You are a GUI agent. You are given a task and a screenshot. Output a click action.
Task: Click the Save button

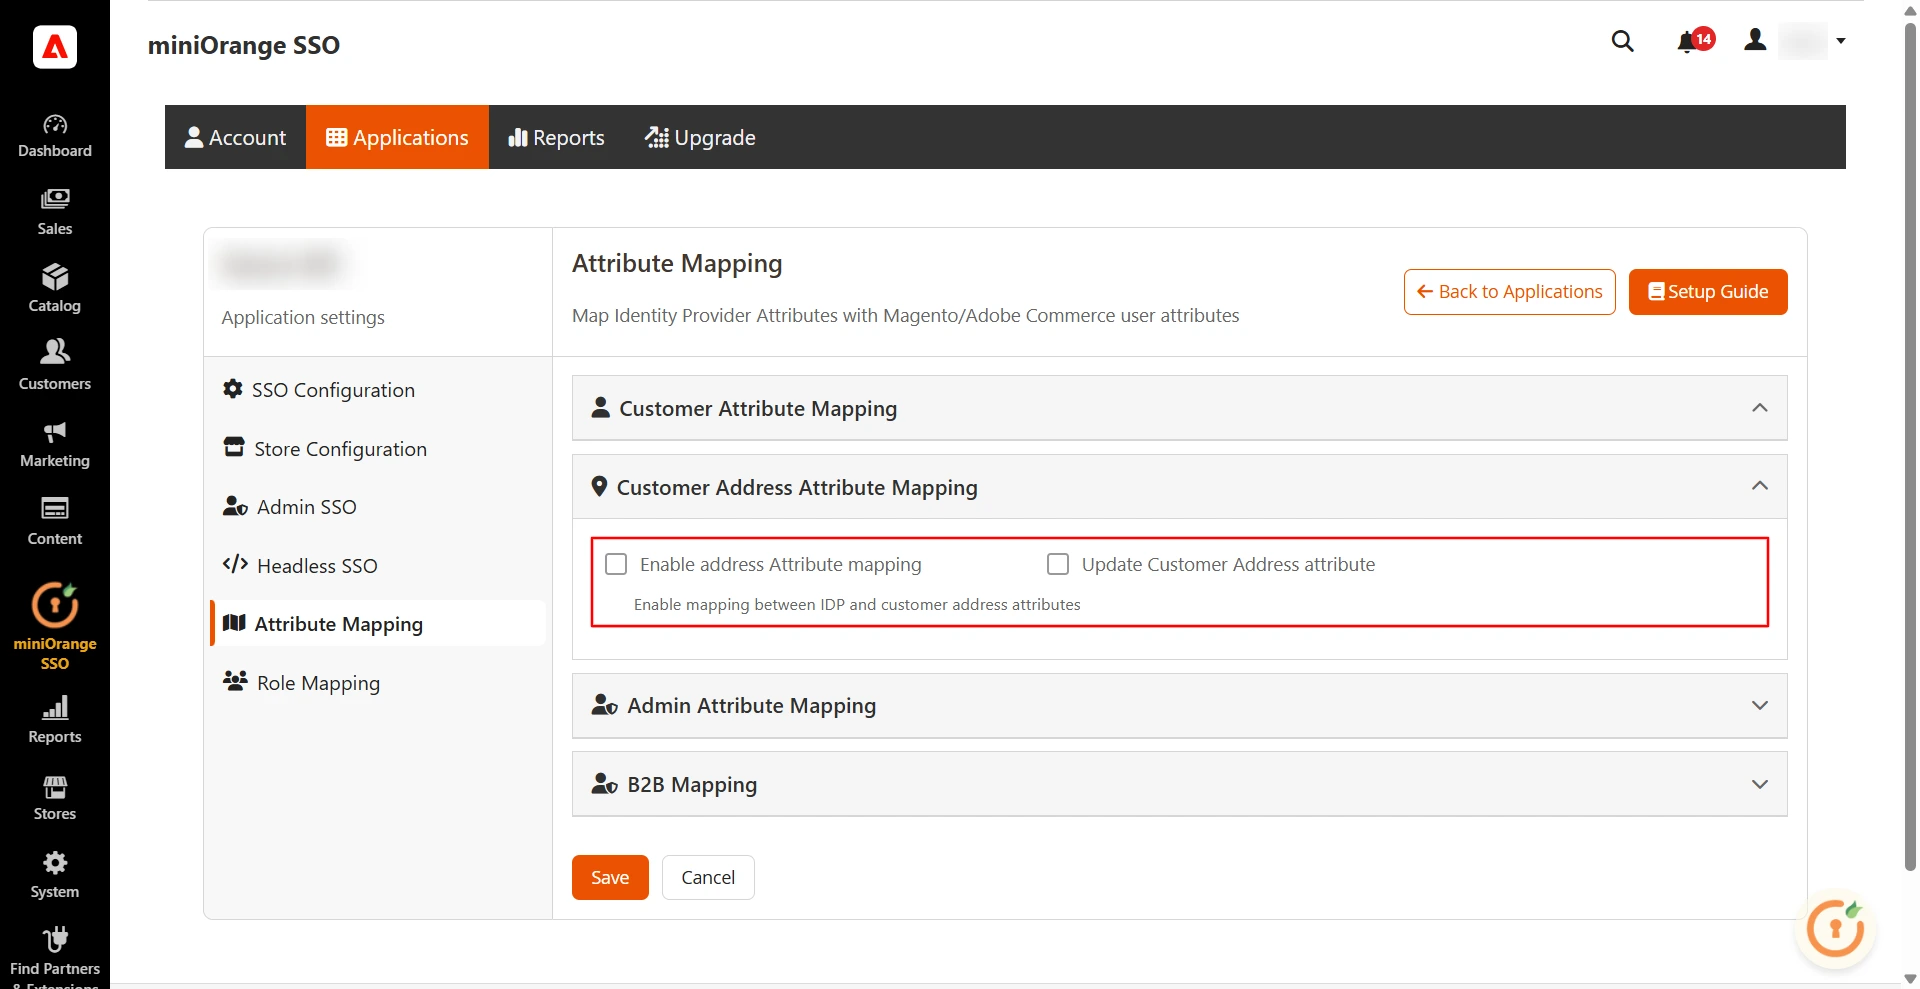[x=610, y=877]
